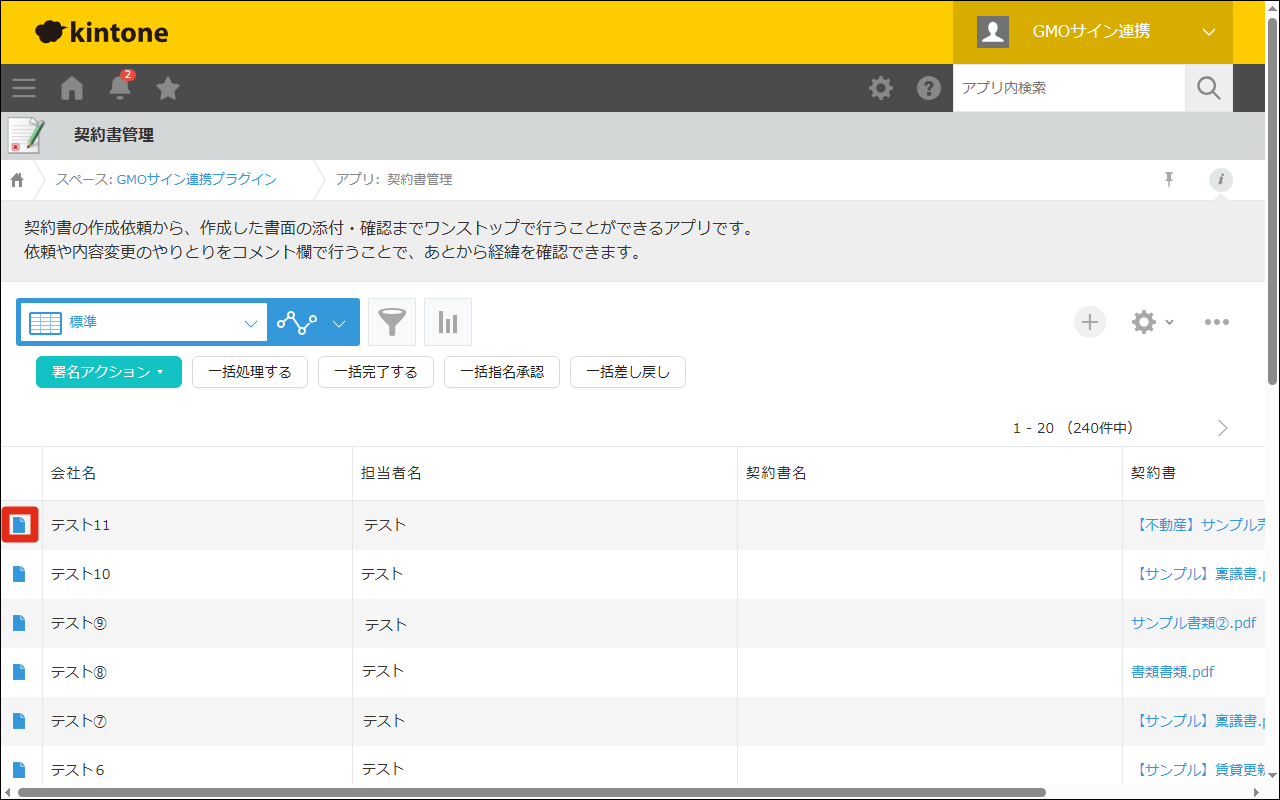The height and width of the screenshot is (800, 1280).
Task: Open record details for テスト11
Action: tap(20, 525)
